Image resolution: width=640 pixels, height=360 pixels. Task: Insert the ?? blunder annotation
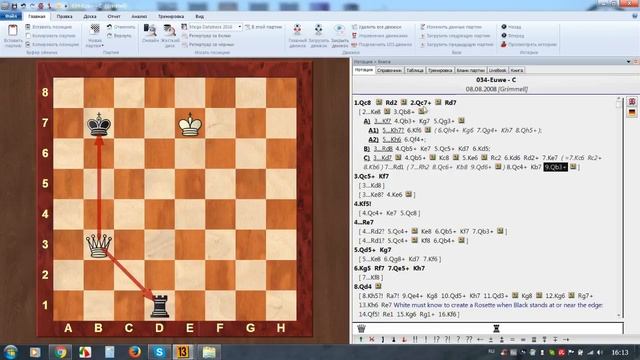(469, 339)
